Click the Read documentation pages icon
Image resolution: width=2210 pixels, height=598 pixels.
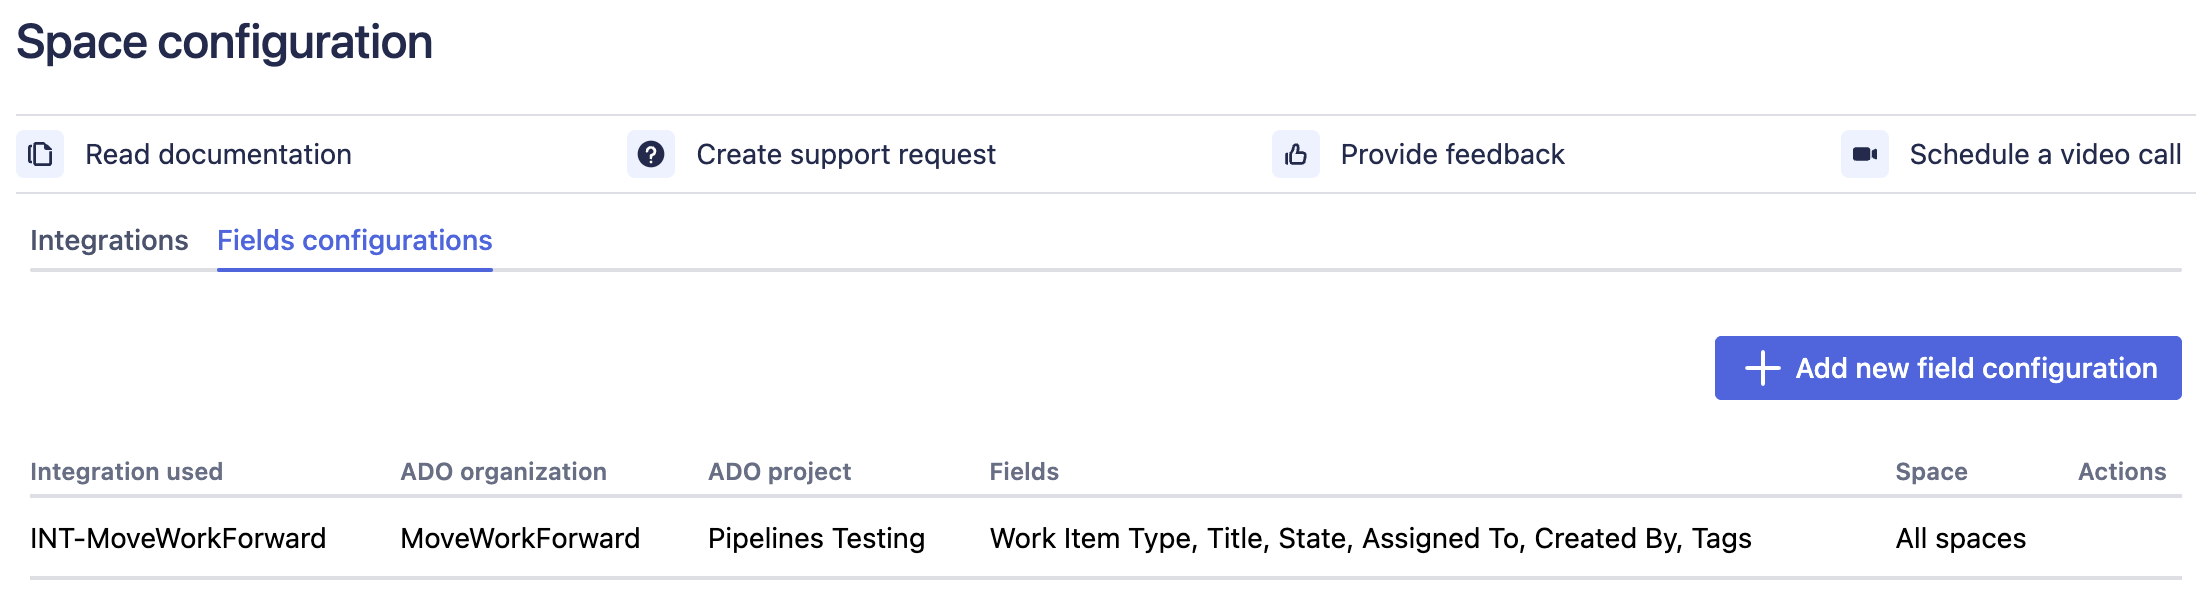[x=40, y=154]
